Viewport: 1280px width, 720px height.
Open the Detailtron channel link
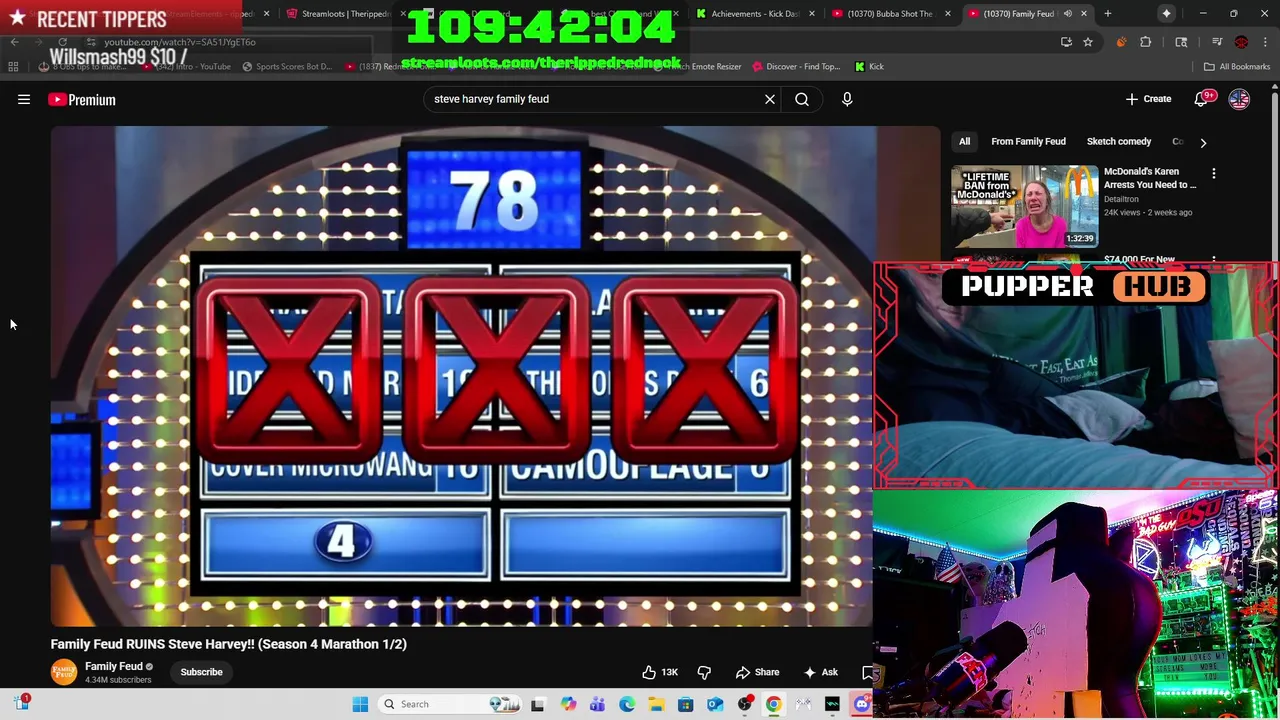[1121, 199]
